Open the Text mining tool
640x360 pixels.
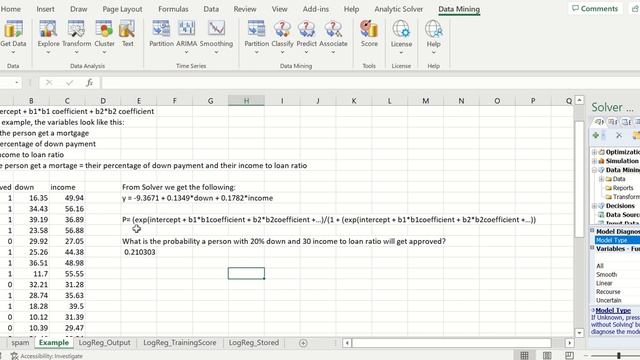pos(127,33)
